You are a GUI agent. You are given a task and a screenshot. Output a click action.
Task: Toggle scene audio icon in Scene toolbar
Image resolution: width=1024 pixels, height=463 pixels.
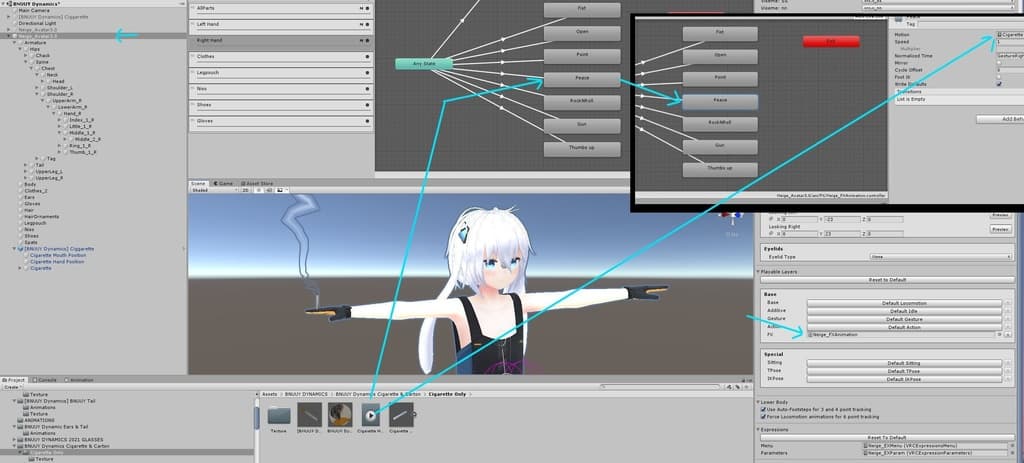[x=268, y=191]
